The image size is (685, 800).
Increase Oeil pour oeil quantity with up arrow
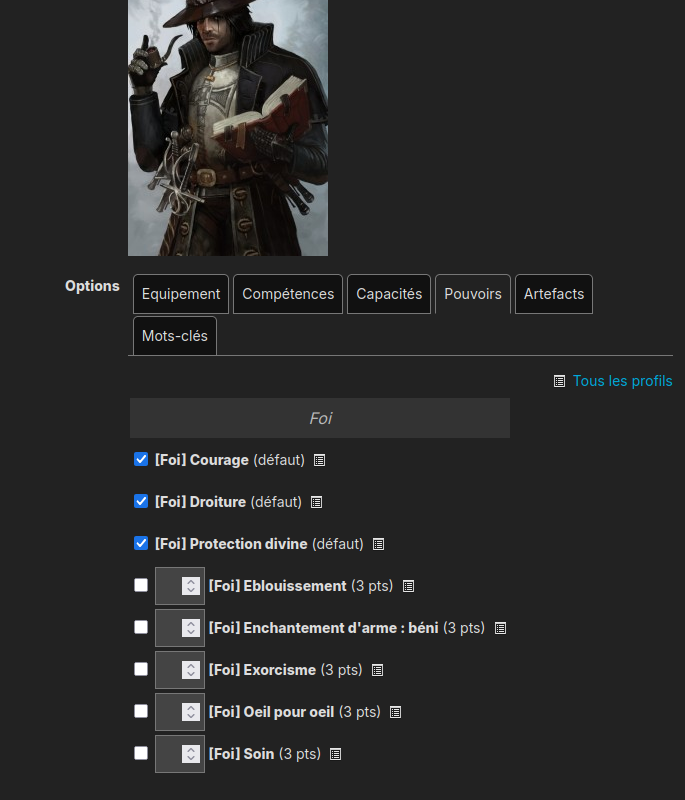191,708
